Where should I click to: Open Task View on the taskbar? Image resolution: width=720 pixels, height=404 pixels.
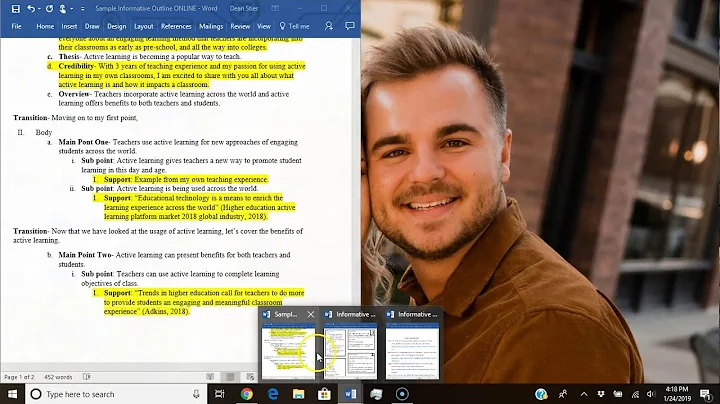220,394
